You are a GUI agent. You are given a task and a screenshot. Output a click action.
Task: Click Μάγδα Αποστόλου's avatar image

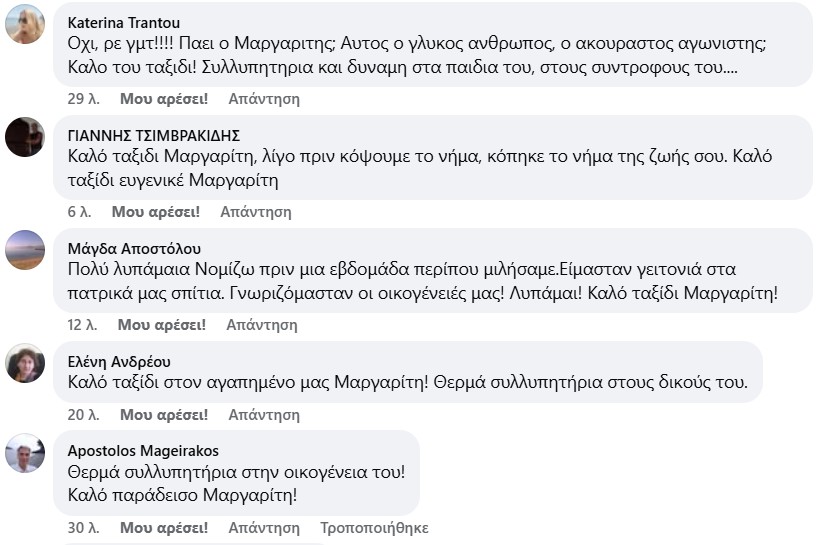pos(25,250)
